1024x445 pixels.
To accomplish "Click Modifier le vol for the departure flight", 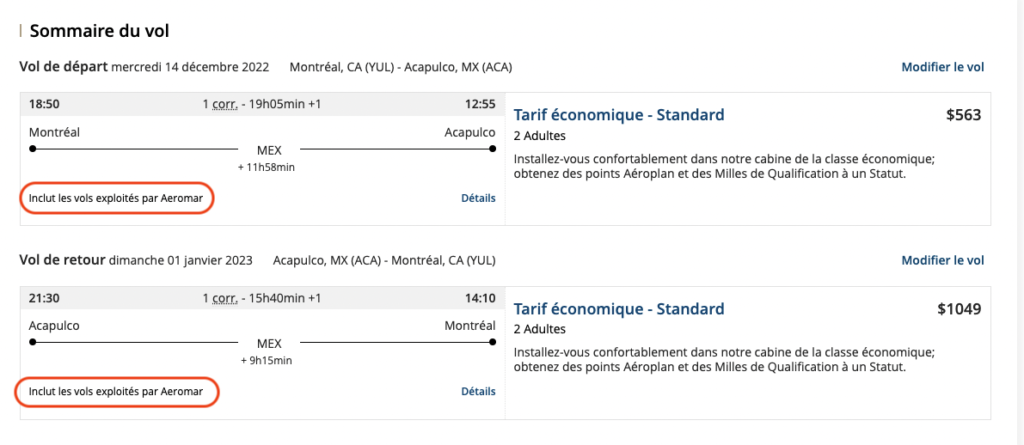I will coord(942,67).
